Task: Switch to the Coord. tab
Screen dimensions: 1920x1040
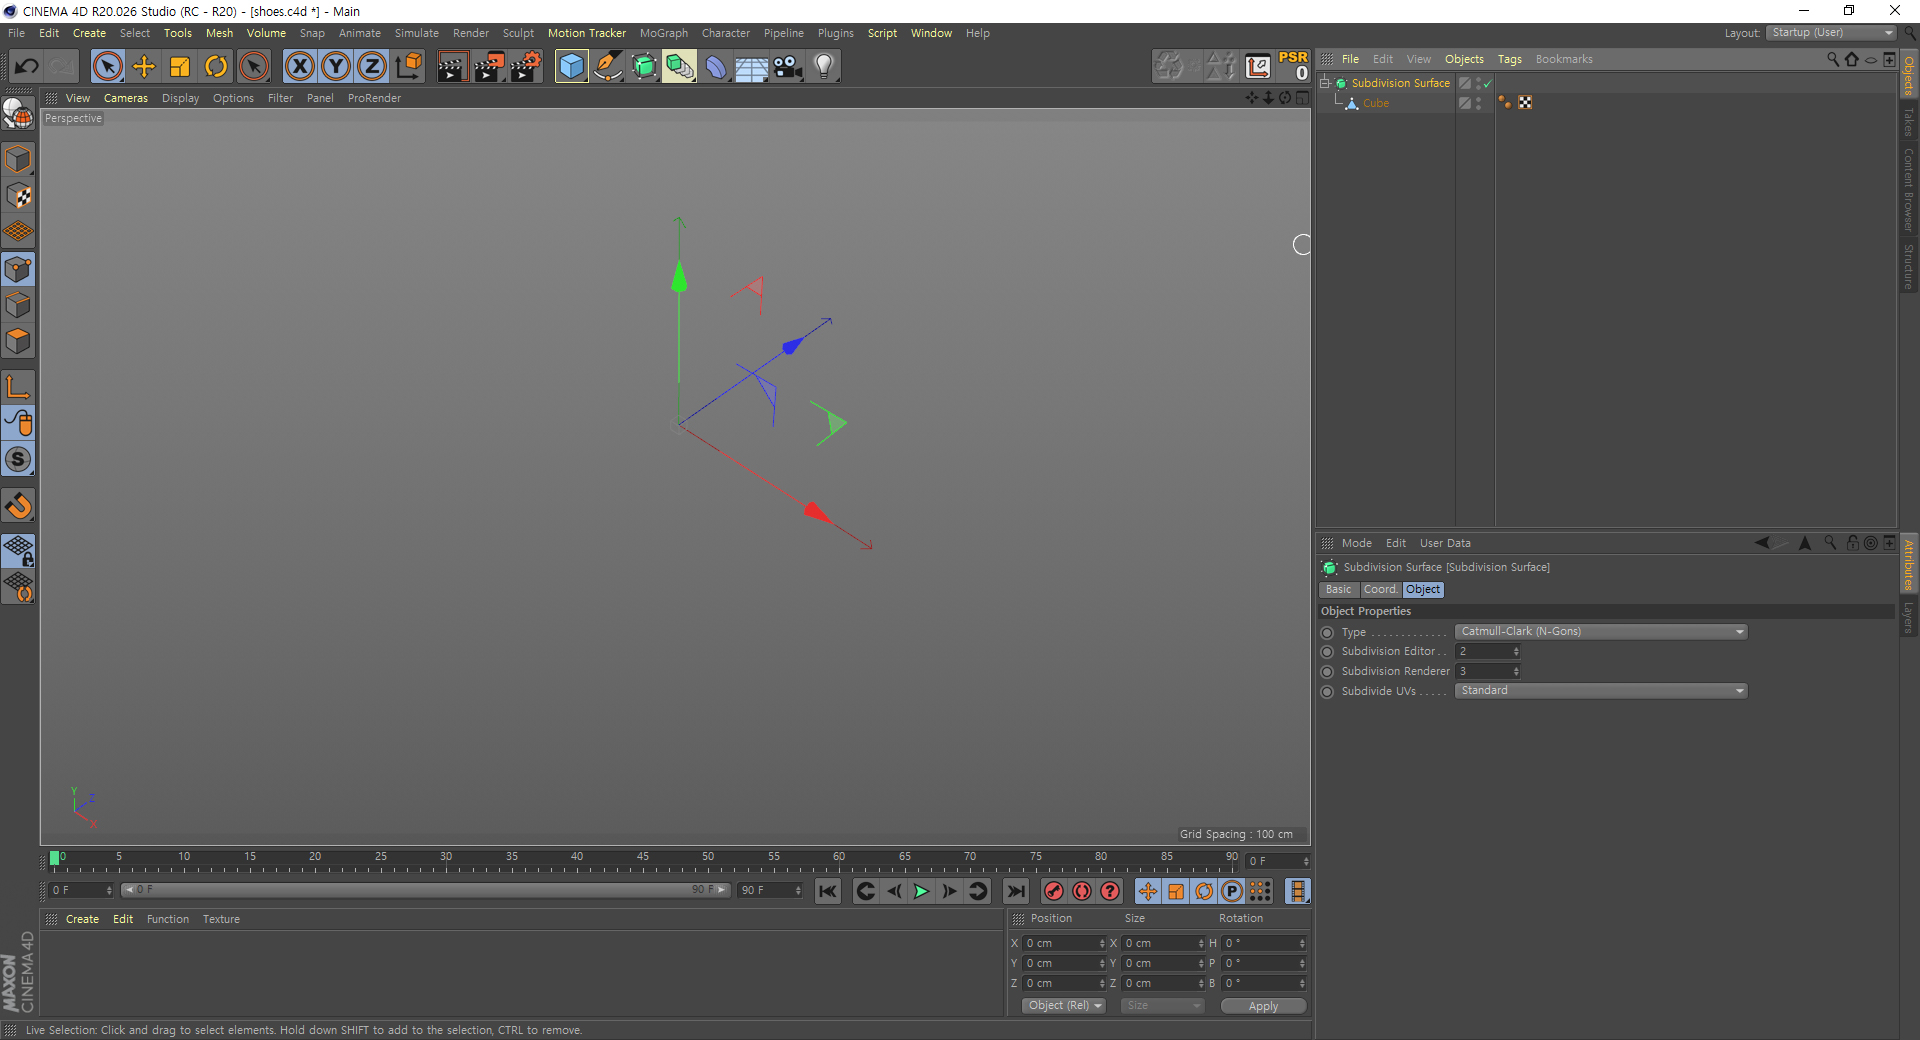Action: pos(1381,590)
